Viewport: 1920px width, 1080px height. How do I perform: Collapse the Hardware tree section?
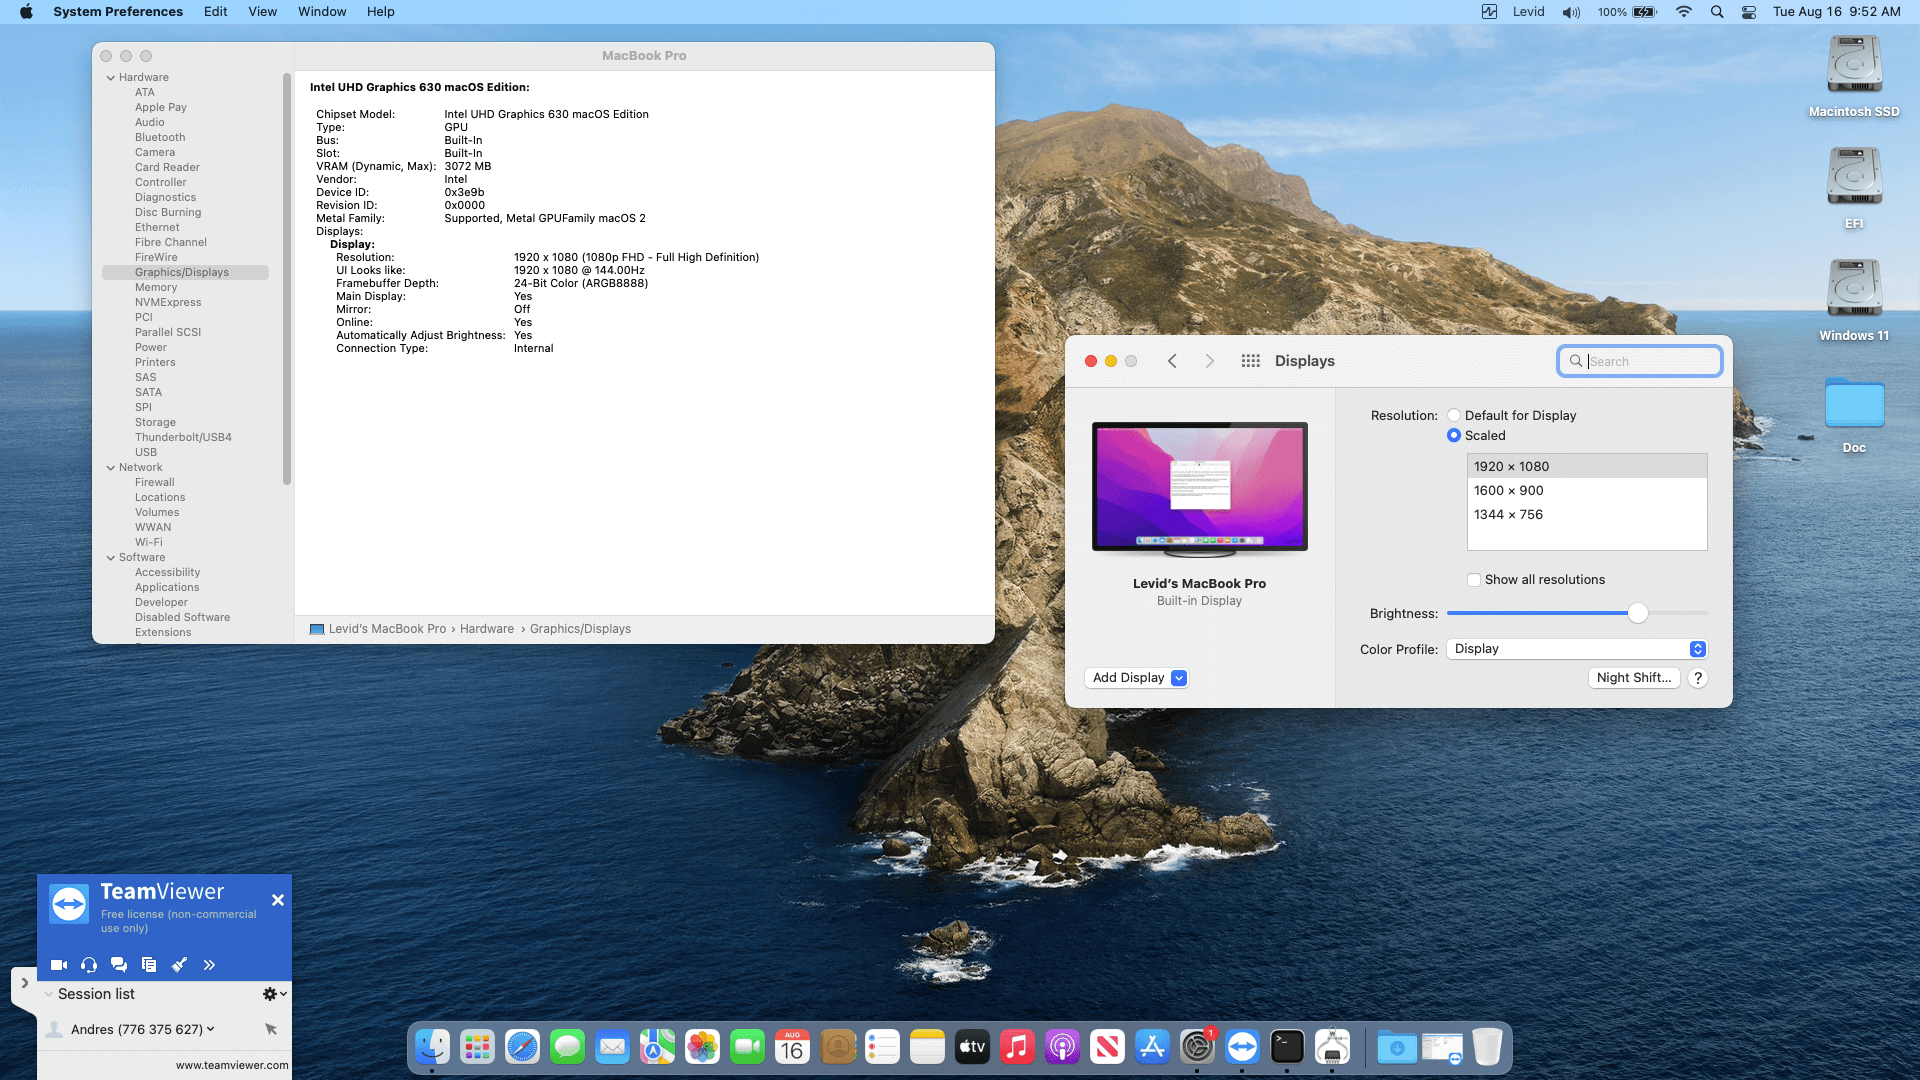(110, 78)
